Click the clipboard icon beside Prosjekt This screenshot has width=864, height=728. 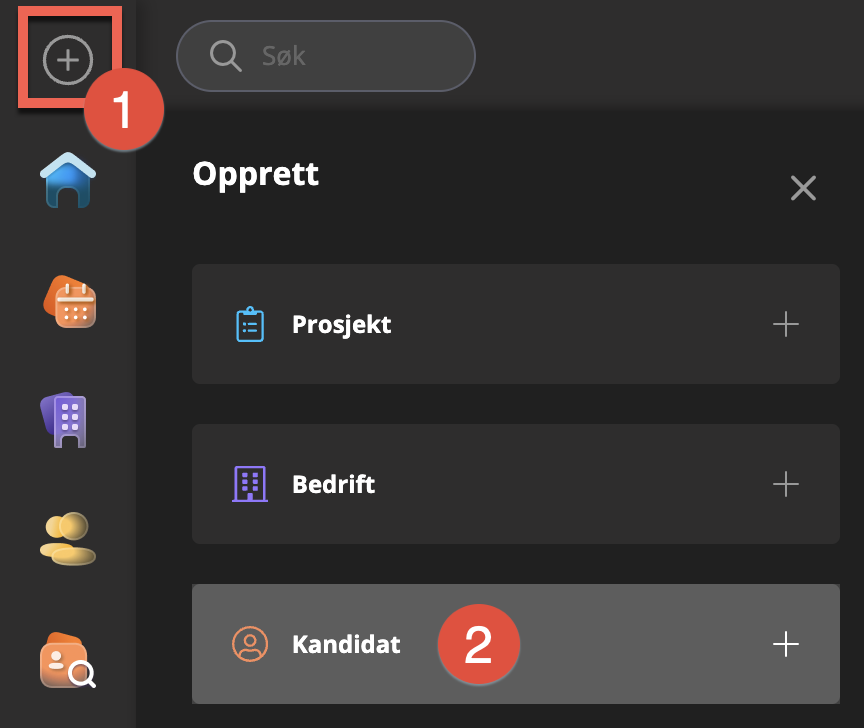coord(250,325)
